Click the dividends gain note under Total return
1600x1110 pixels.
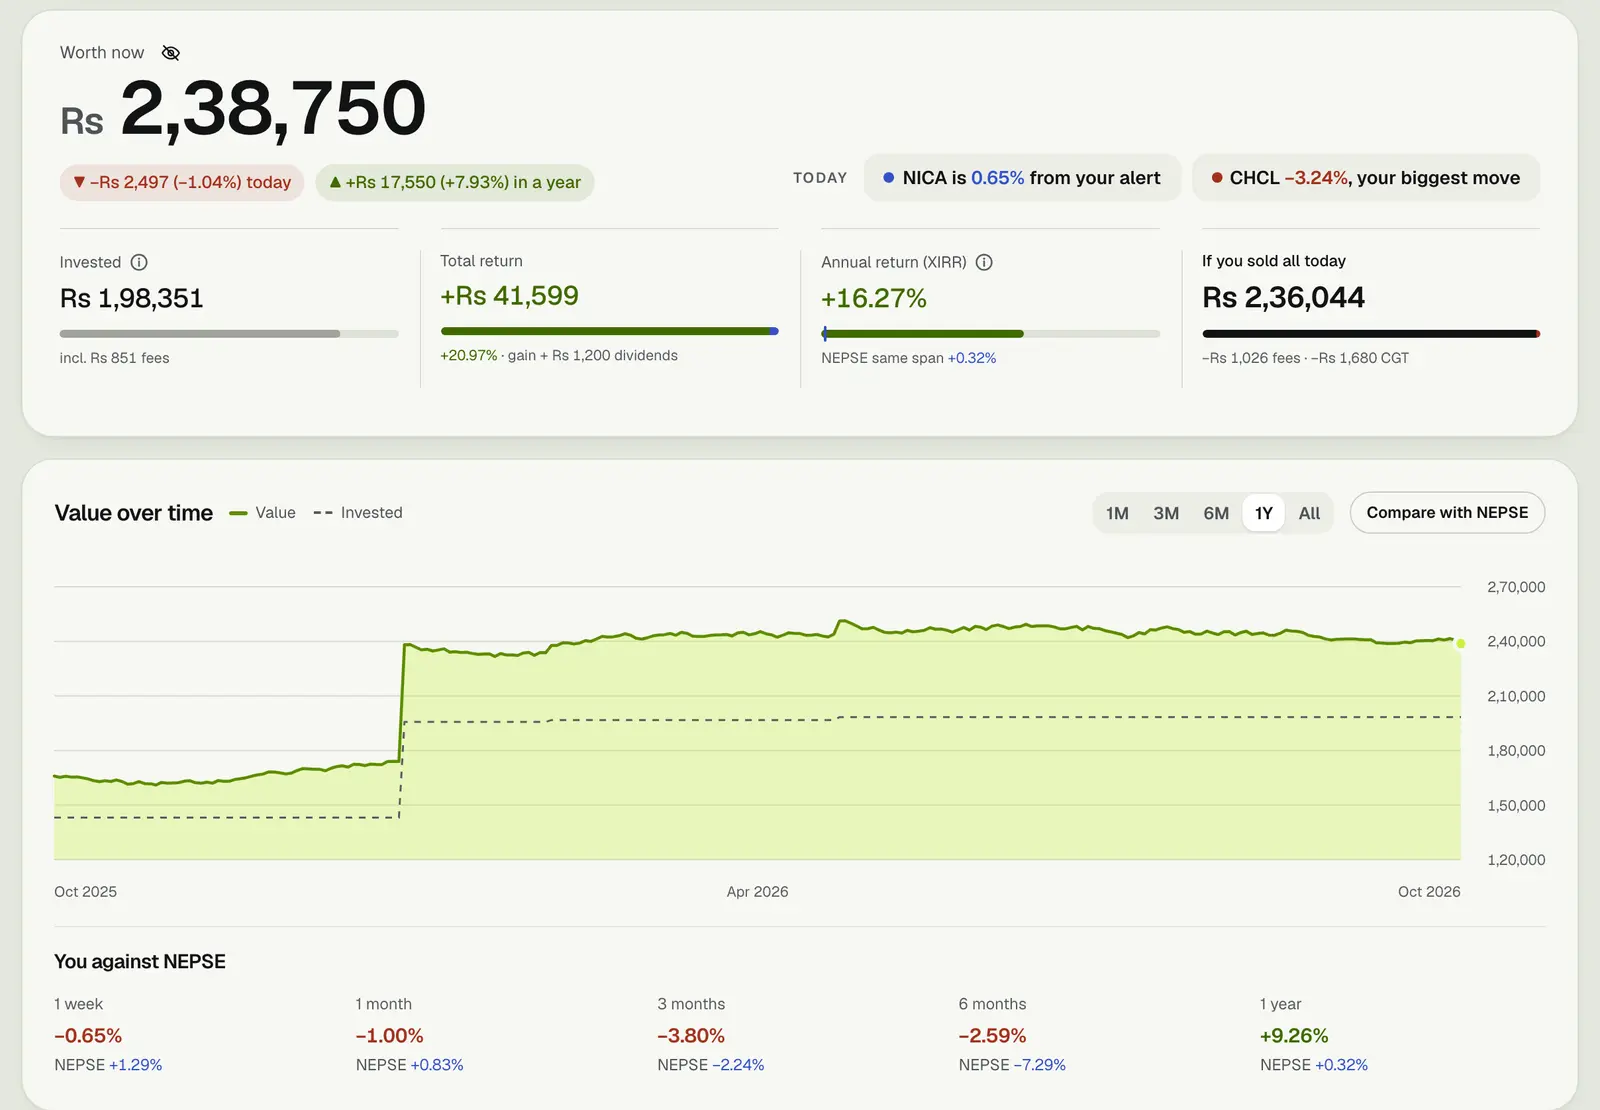pos(559,356)
